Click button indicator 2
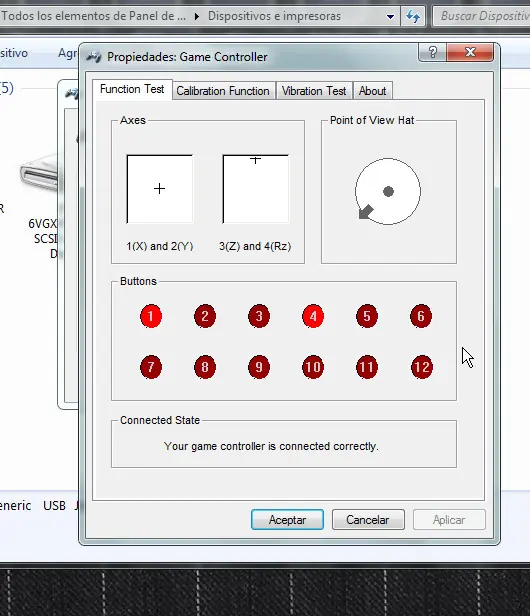Image resolution: width=530 pixels, height=616 pixels. tap(205, 316)
